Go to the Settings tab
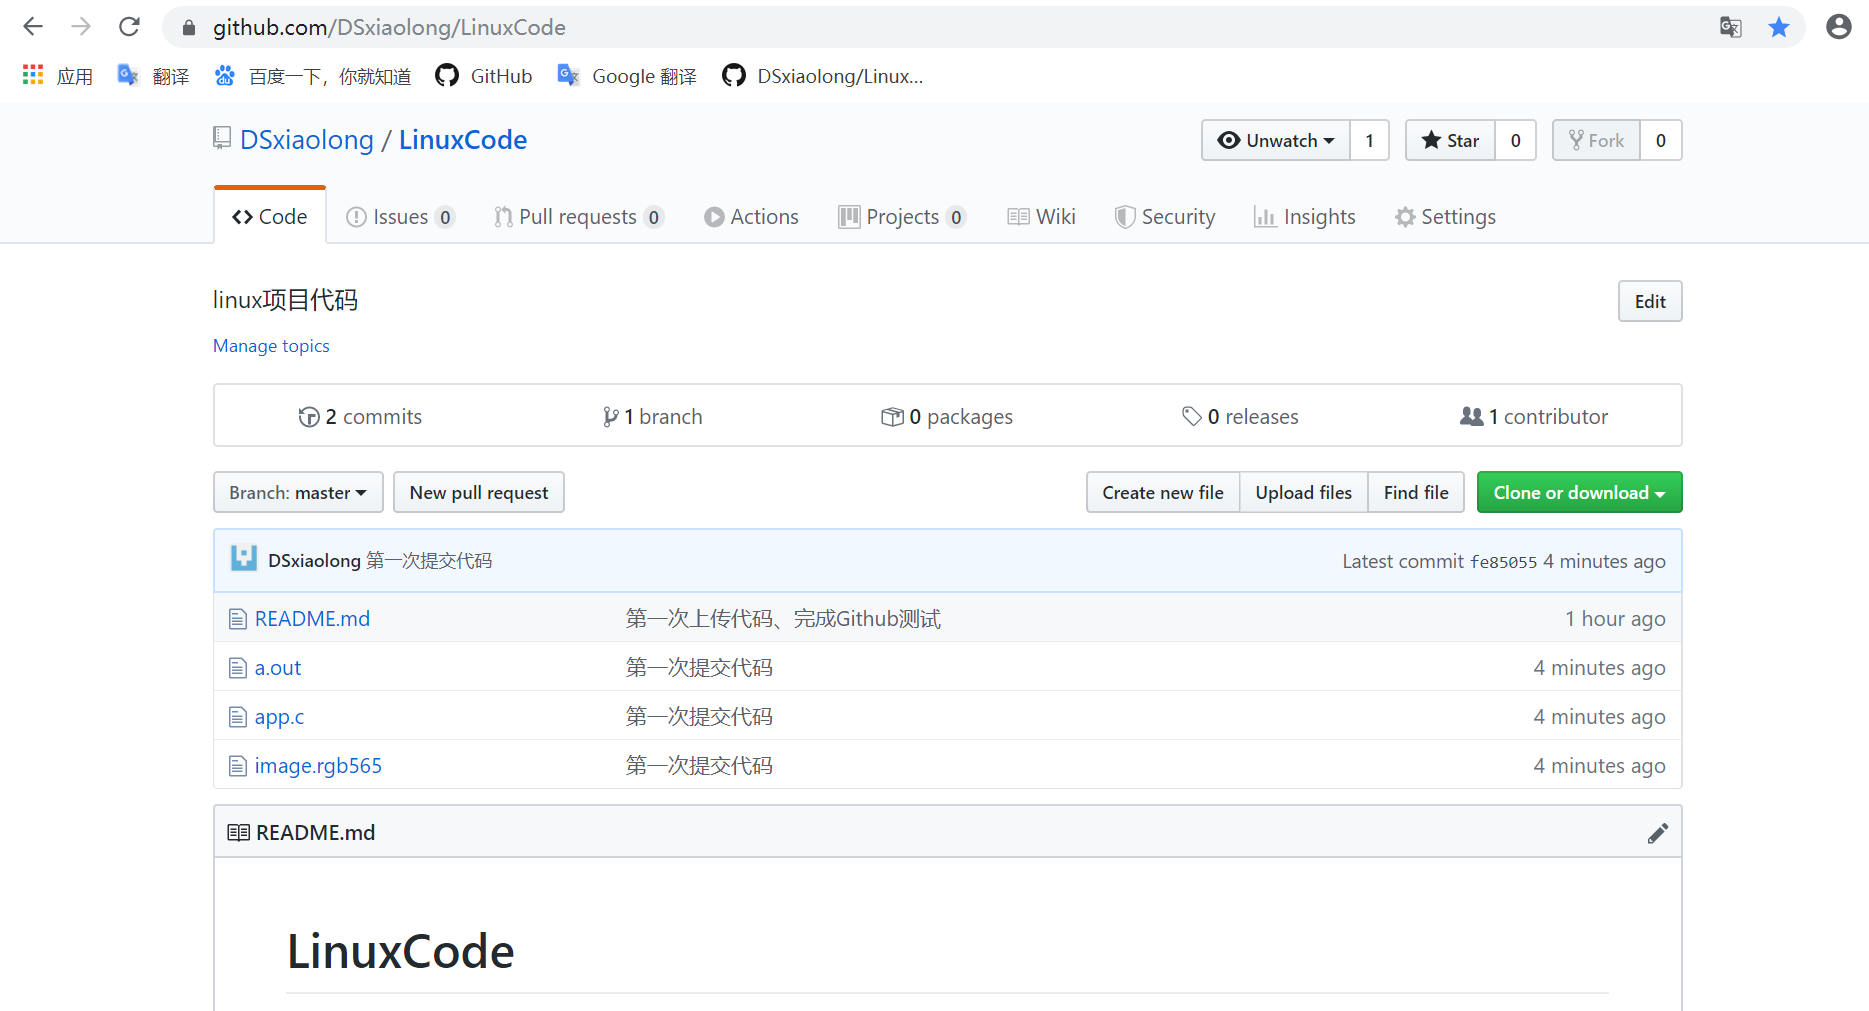 point(1446,217)
